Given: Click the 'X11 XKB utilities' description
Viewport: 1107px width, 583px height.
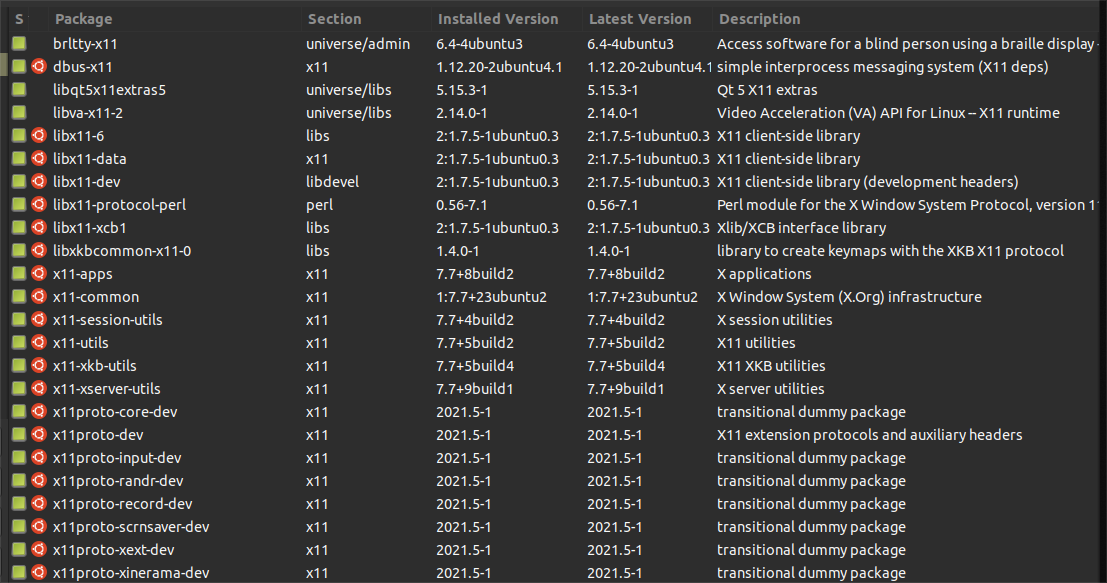Looking at the screenshot, I should point(771,366).
